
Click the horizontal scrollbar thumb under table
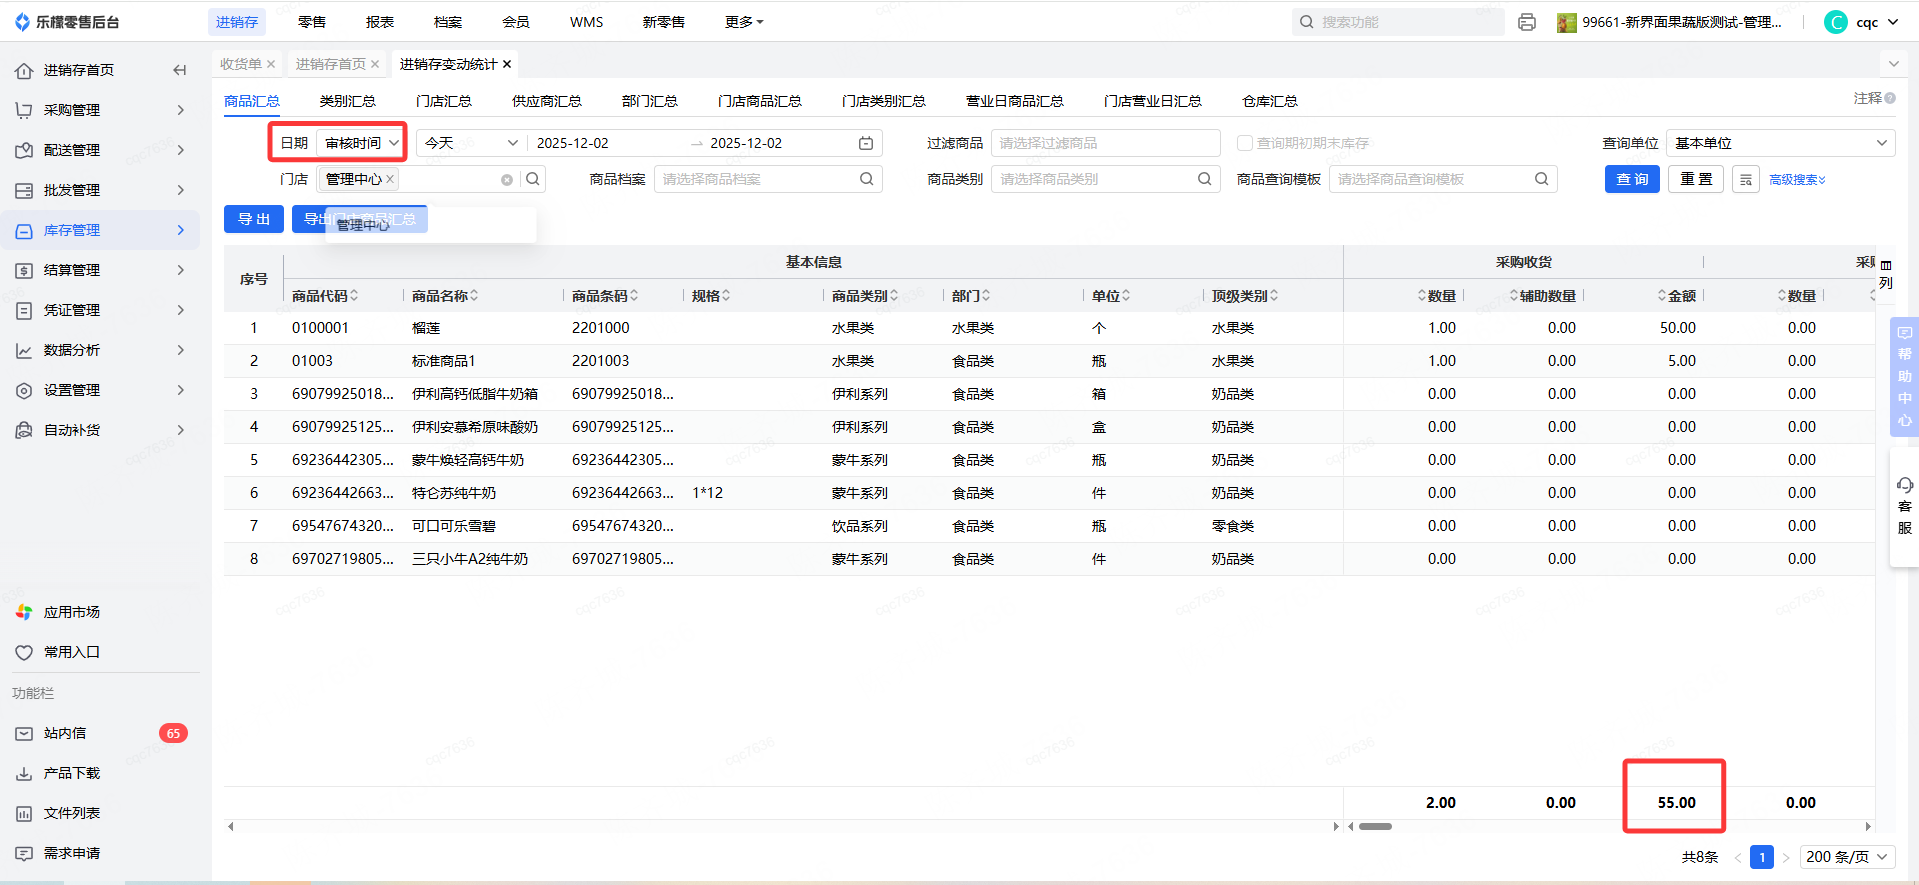point(1375,826)
